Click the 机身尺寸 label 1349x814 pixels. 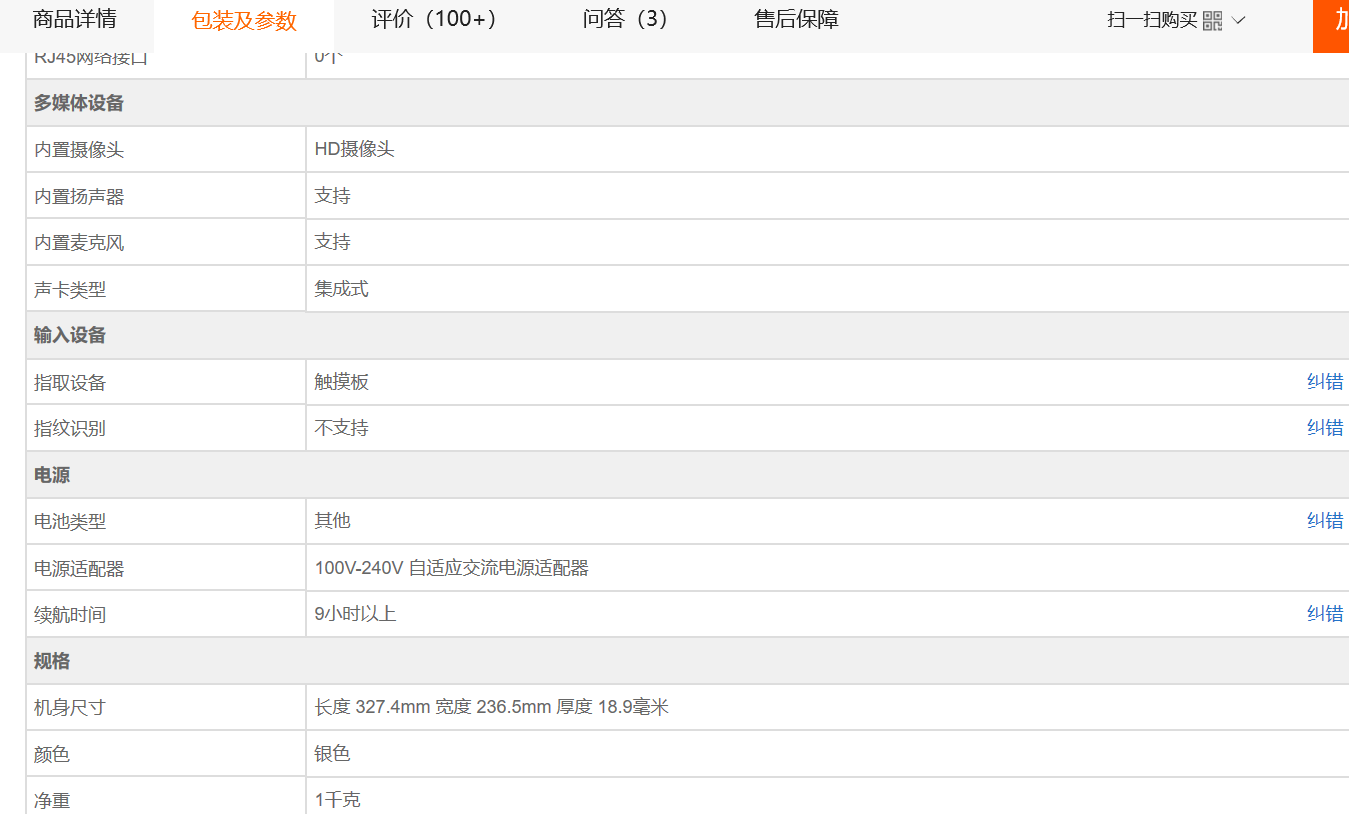pyautogui.click(x=70, y=708)
